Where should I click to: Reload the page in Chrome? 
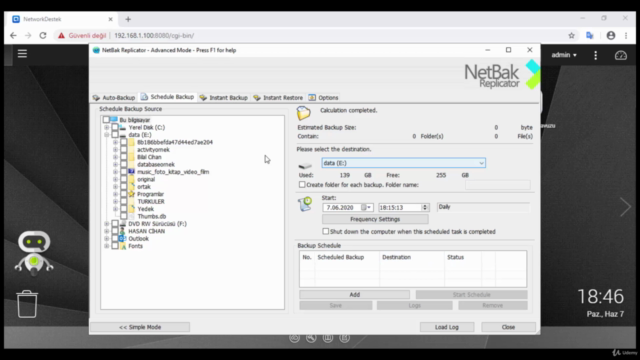pyautogui.click(x=43, y=36)
